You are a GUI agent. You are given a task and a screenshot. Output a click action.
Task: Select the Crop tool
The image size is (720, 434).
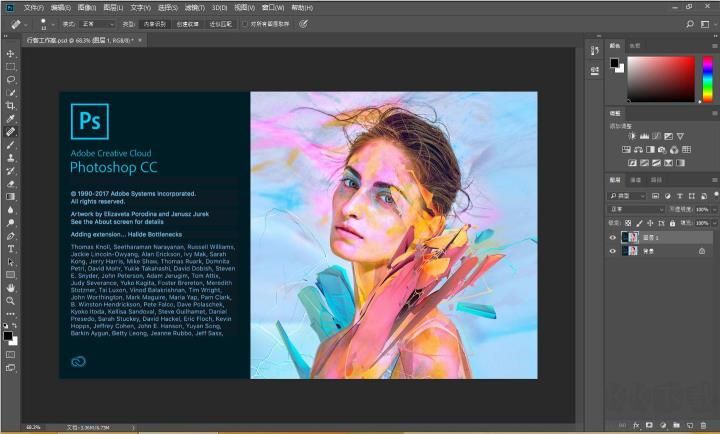(x=11, y=105)
